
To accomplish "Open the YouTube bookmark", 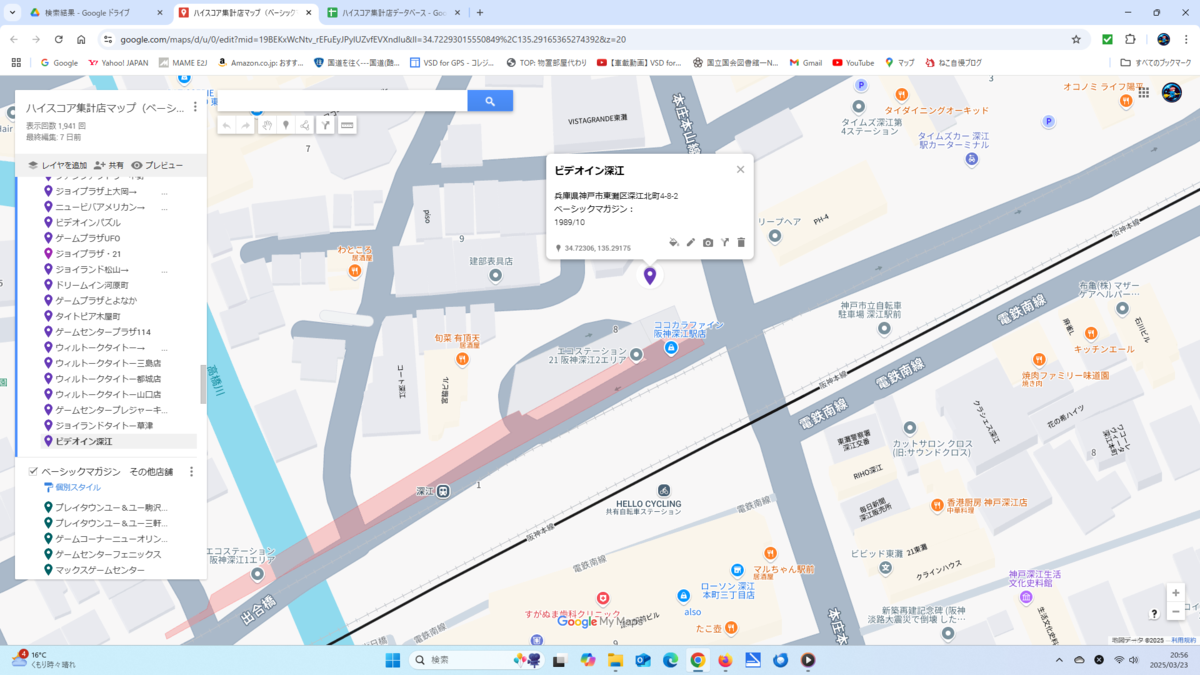I will click(853, 62).
